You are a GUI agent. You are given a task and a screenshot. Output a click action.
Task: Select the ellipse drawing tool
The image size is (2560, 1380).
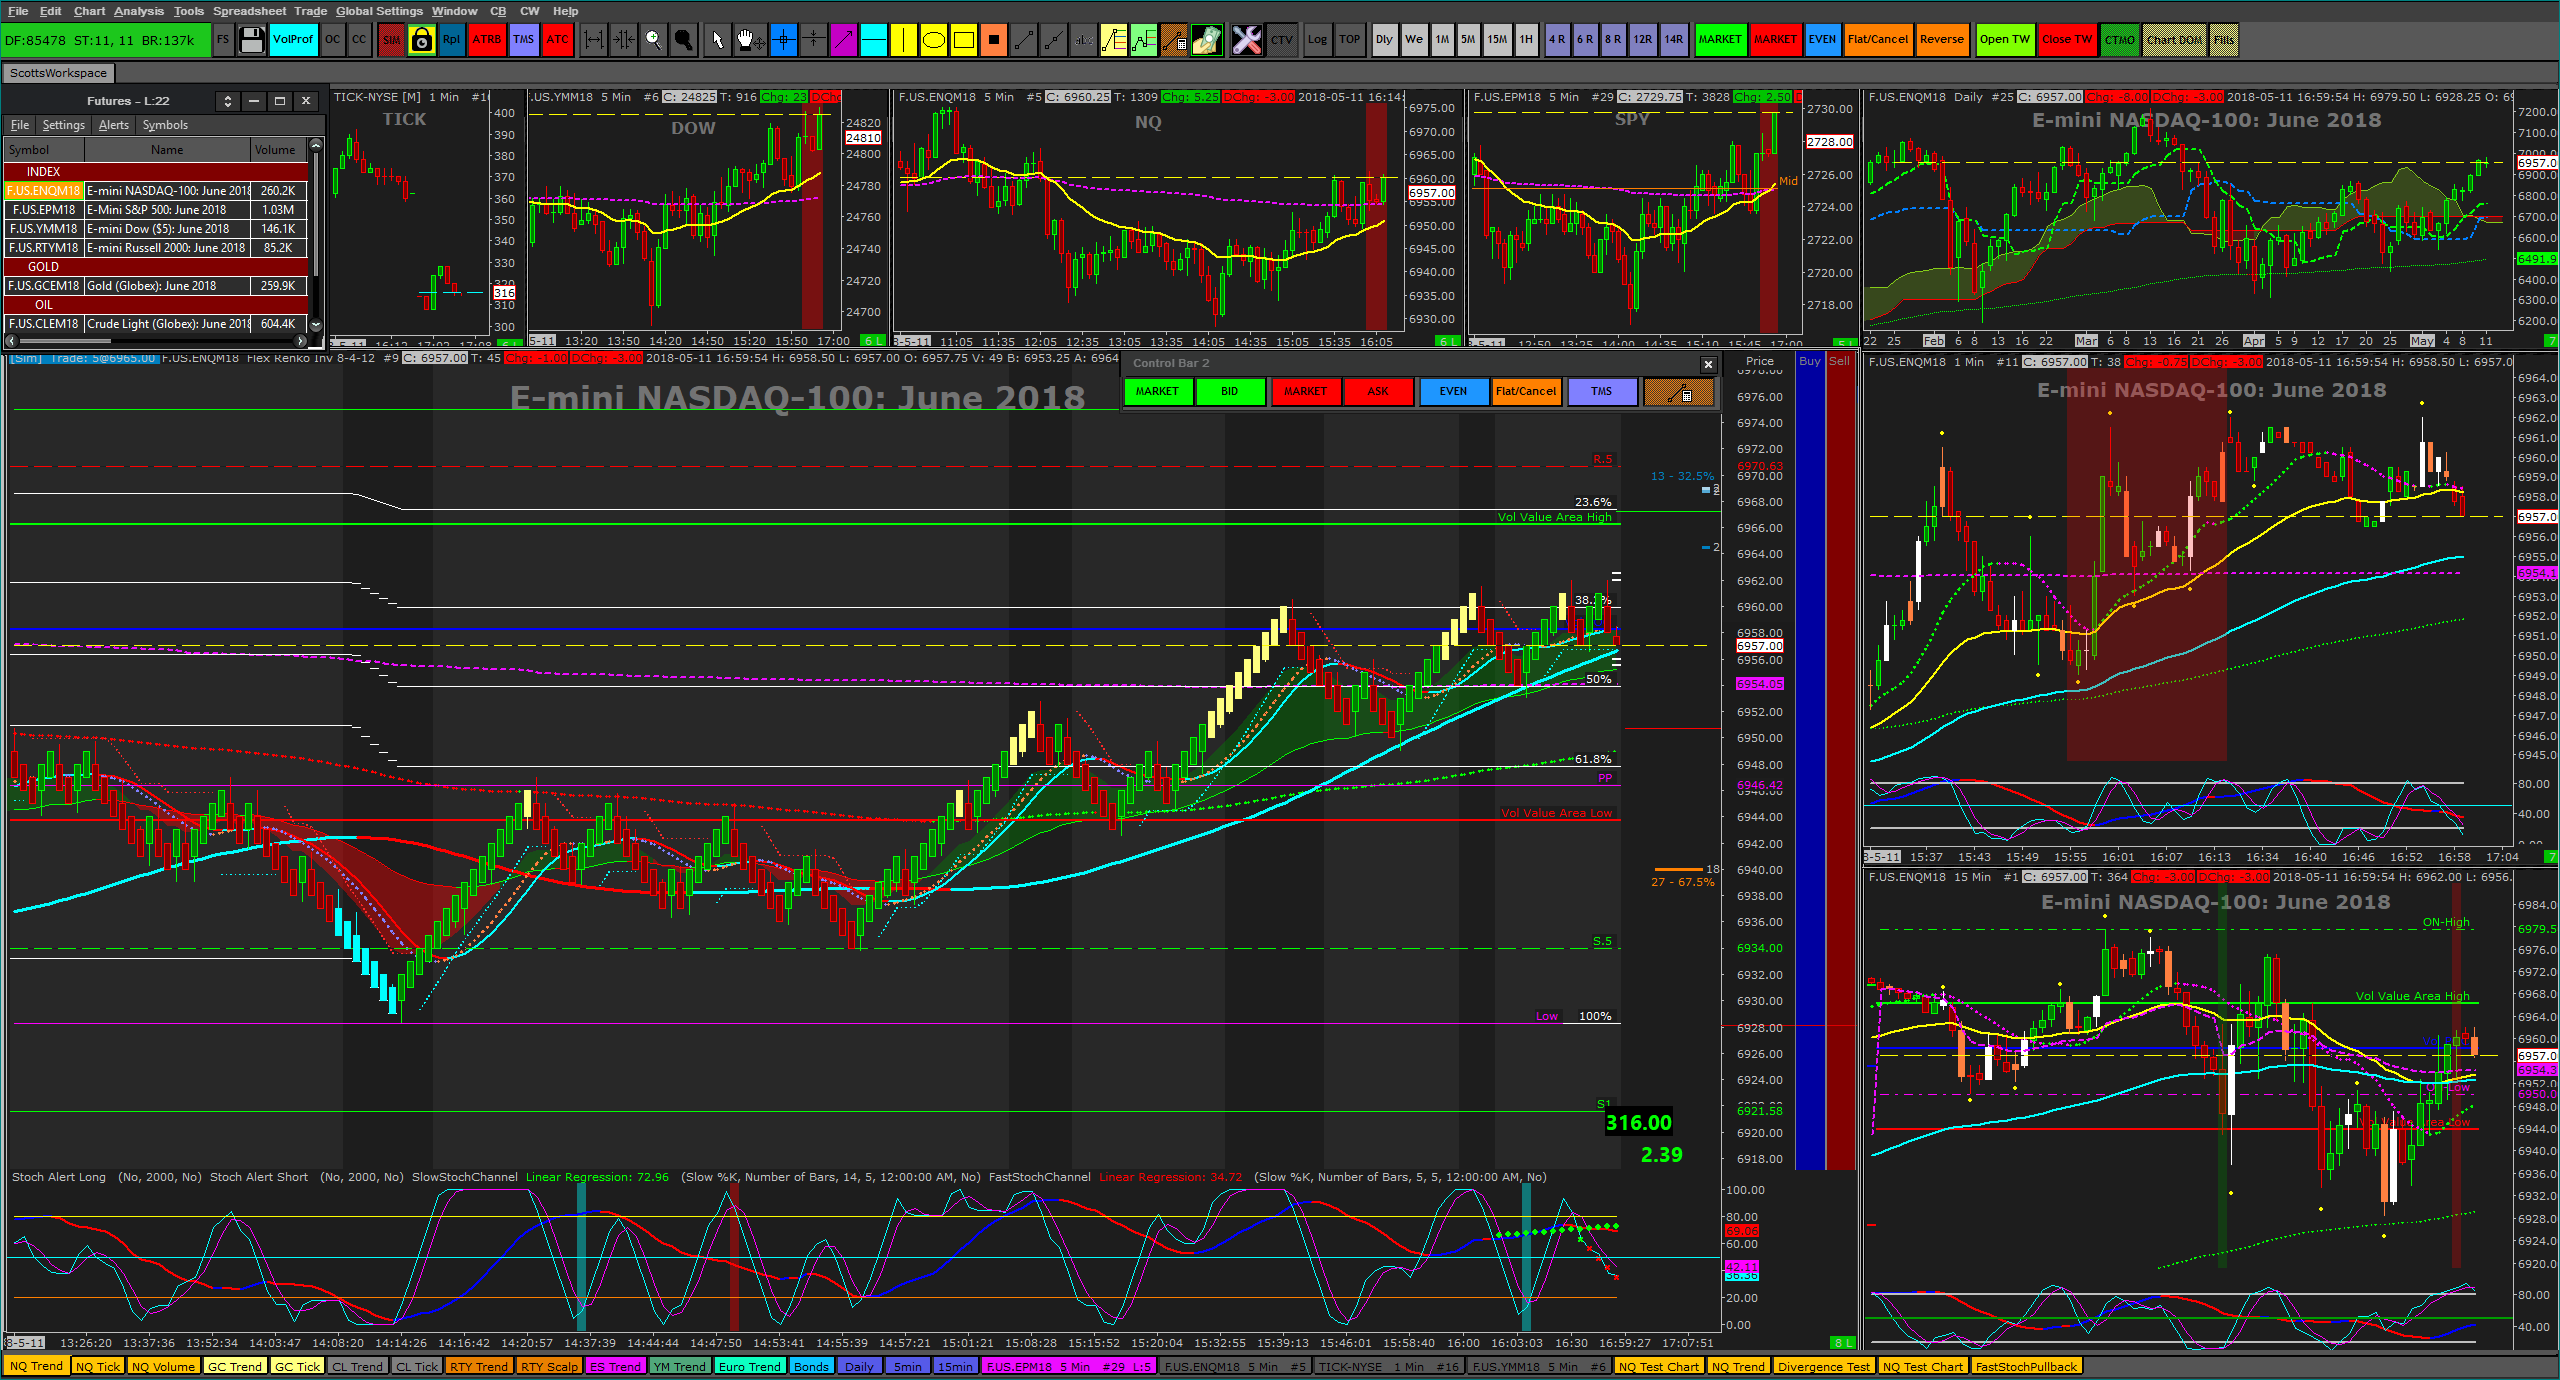pos(933,40)
